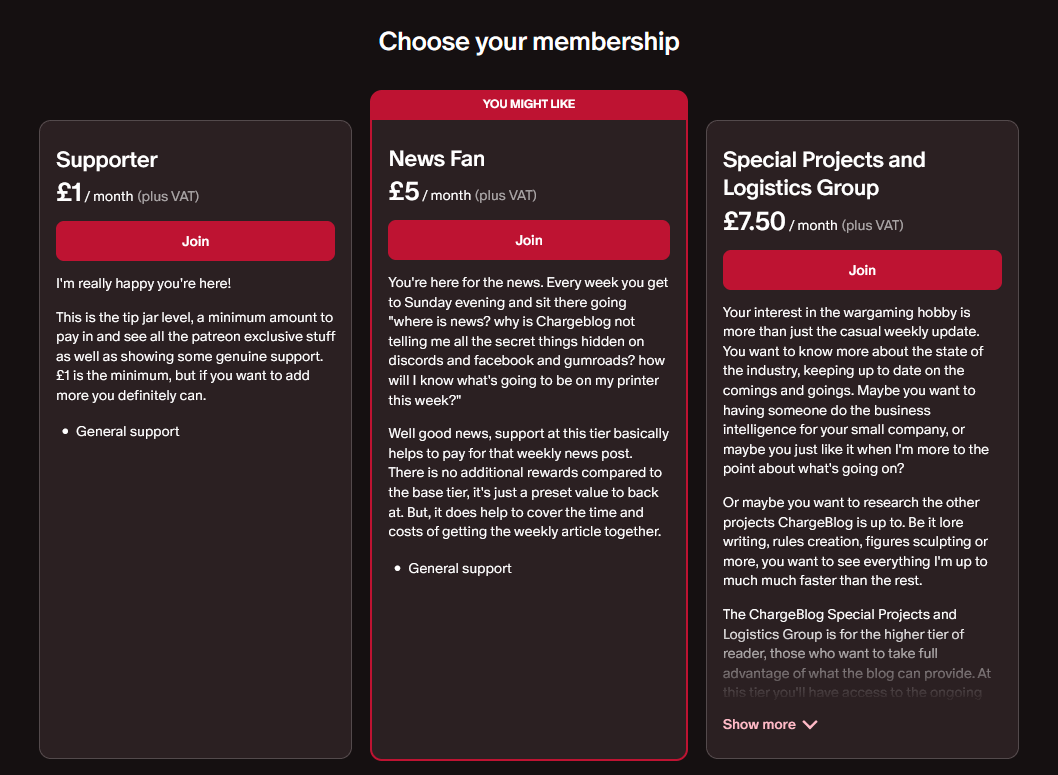Join the £7.50 Special Projects tier

[862, 270]
